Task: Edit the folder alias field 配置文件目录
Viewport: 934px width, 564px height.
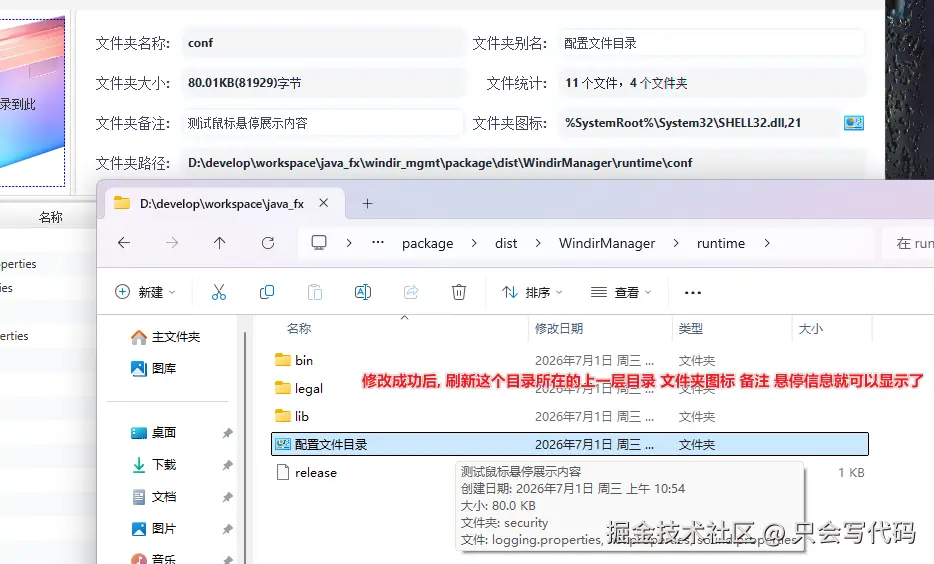Action: pyautogui.click(x=712, y=43)
